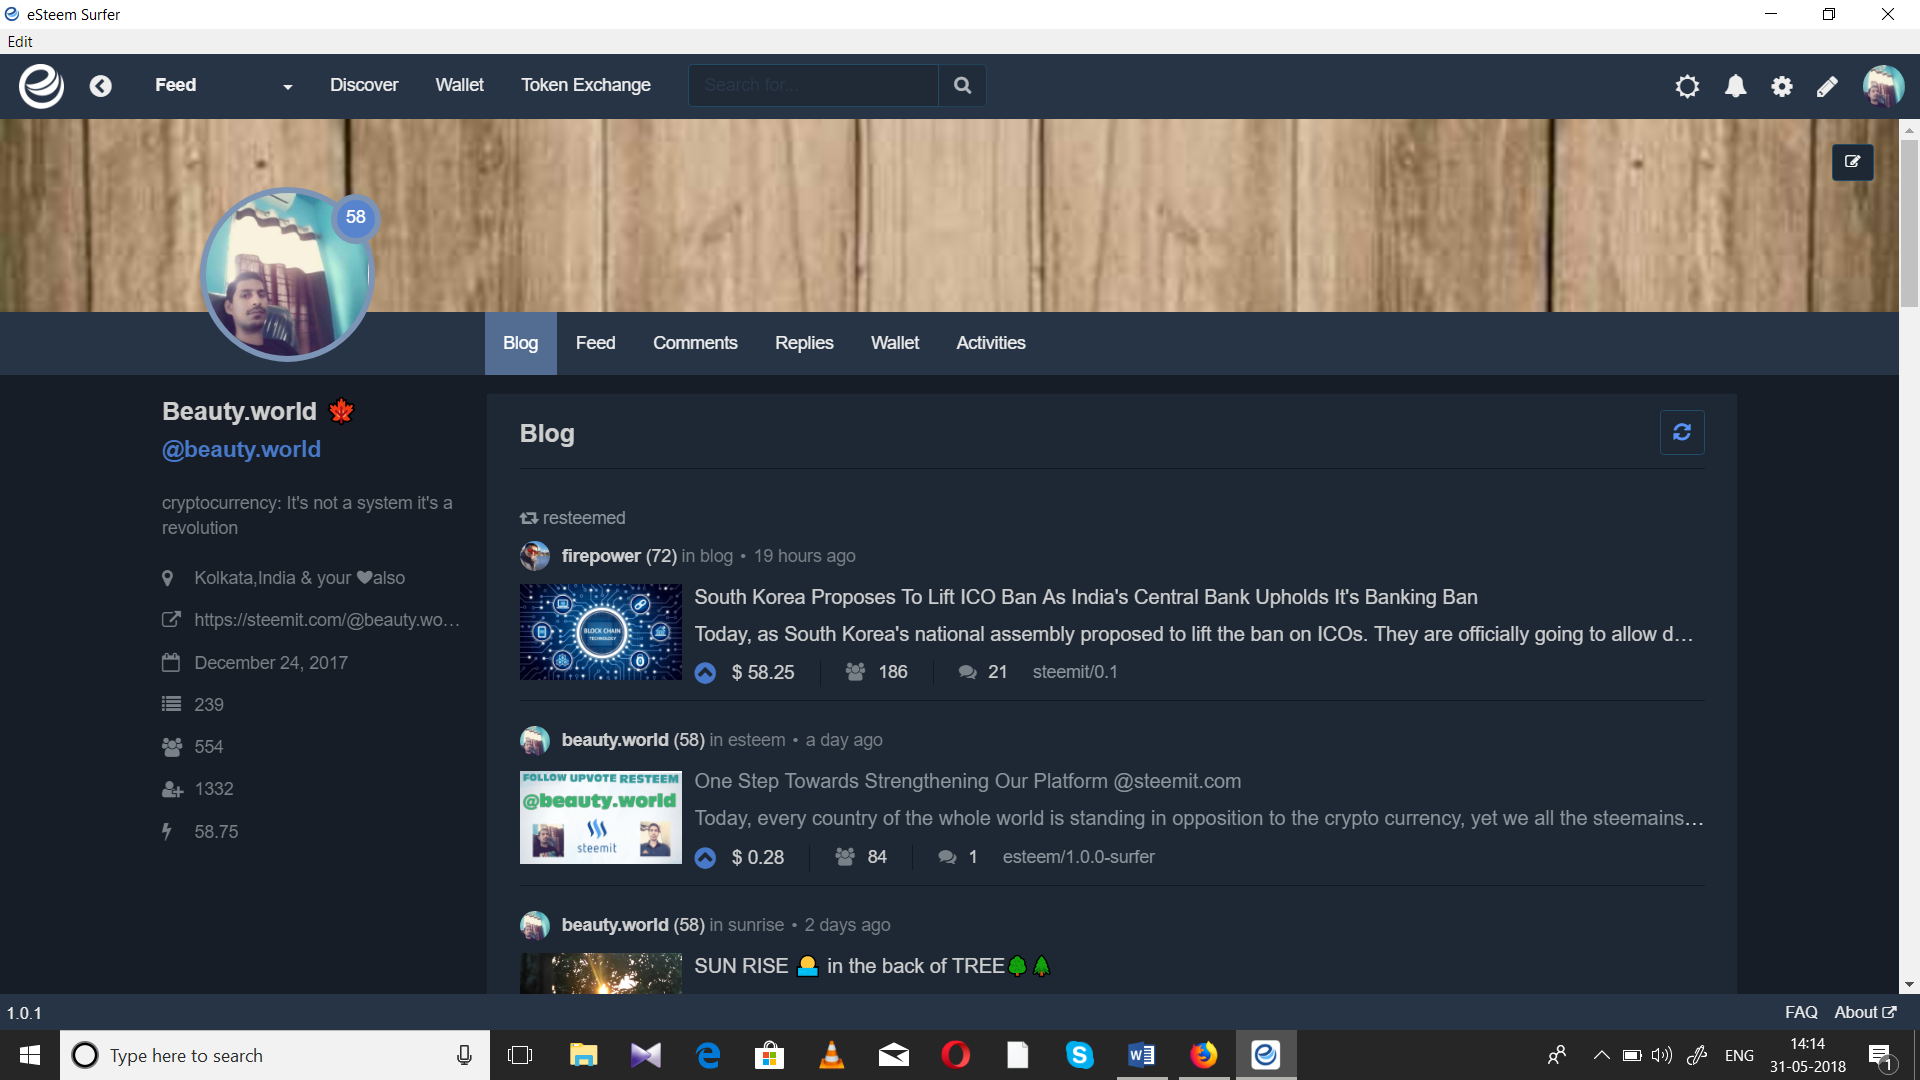The image size is (1920, 1080).
Task: Open Skype from the taskbar
Action: point(1079,1055)
